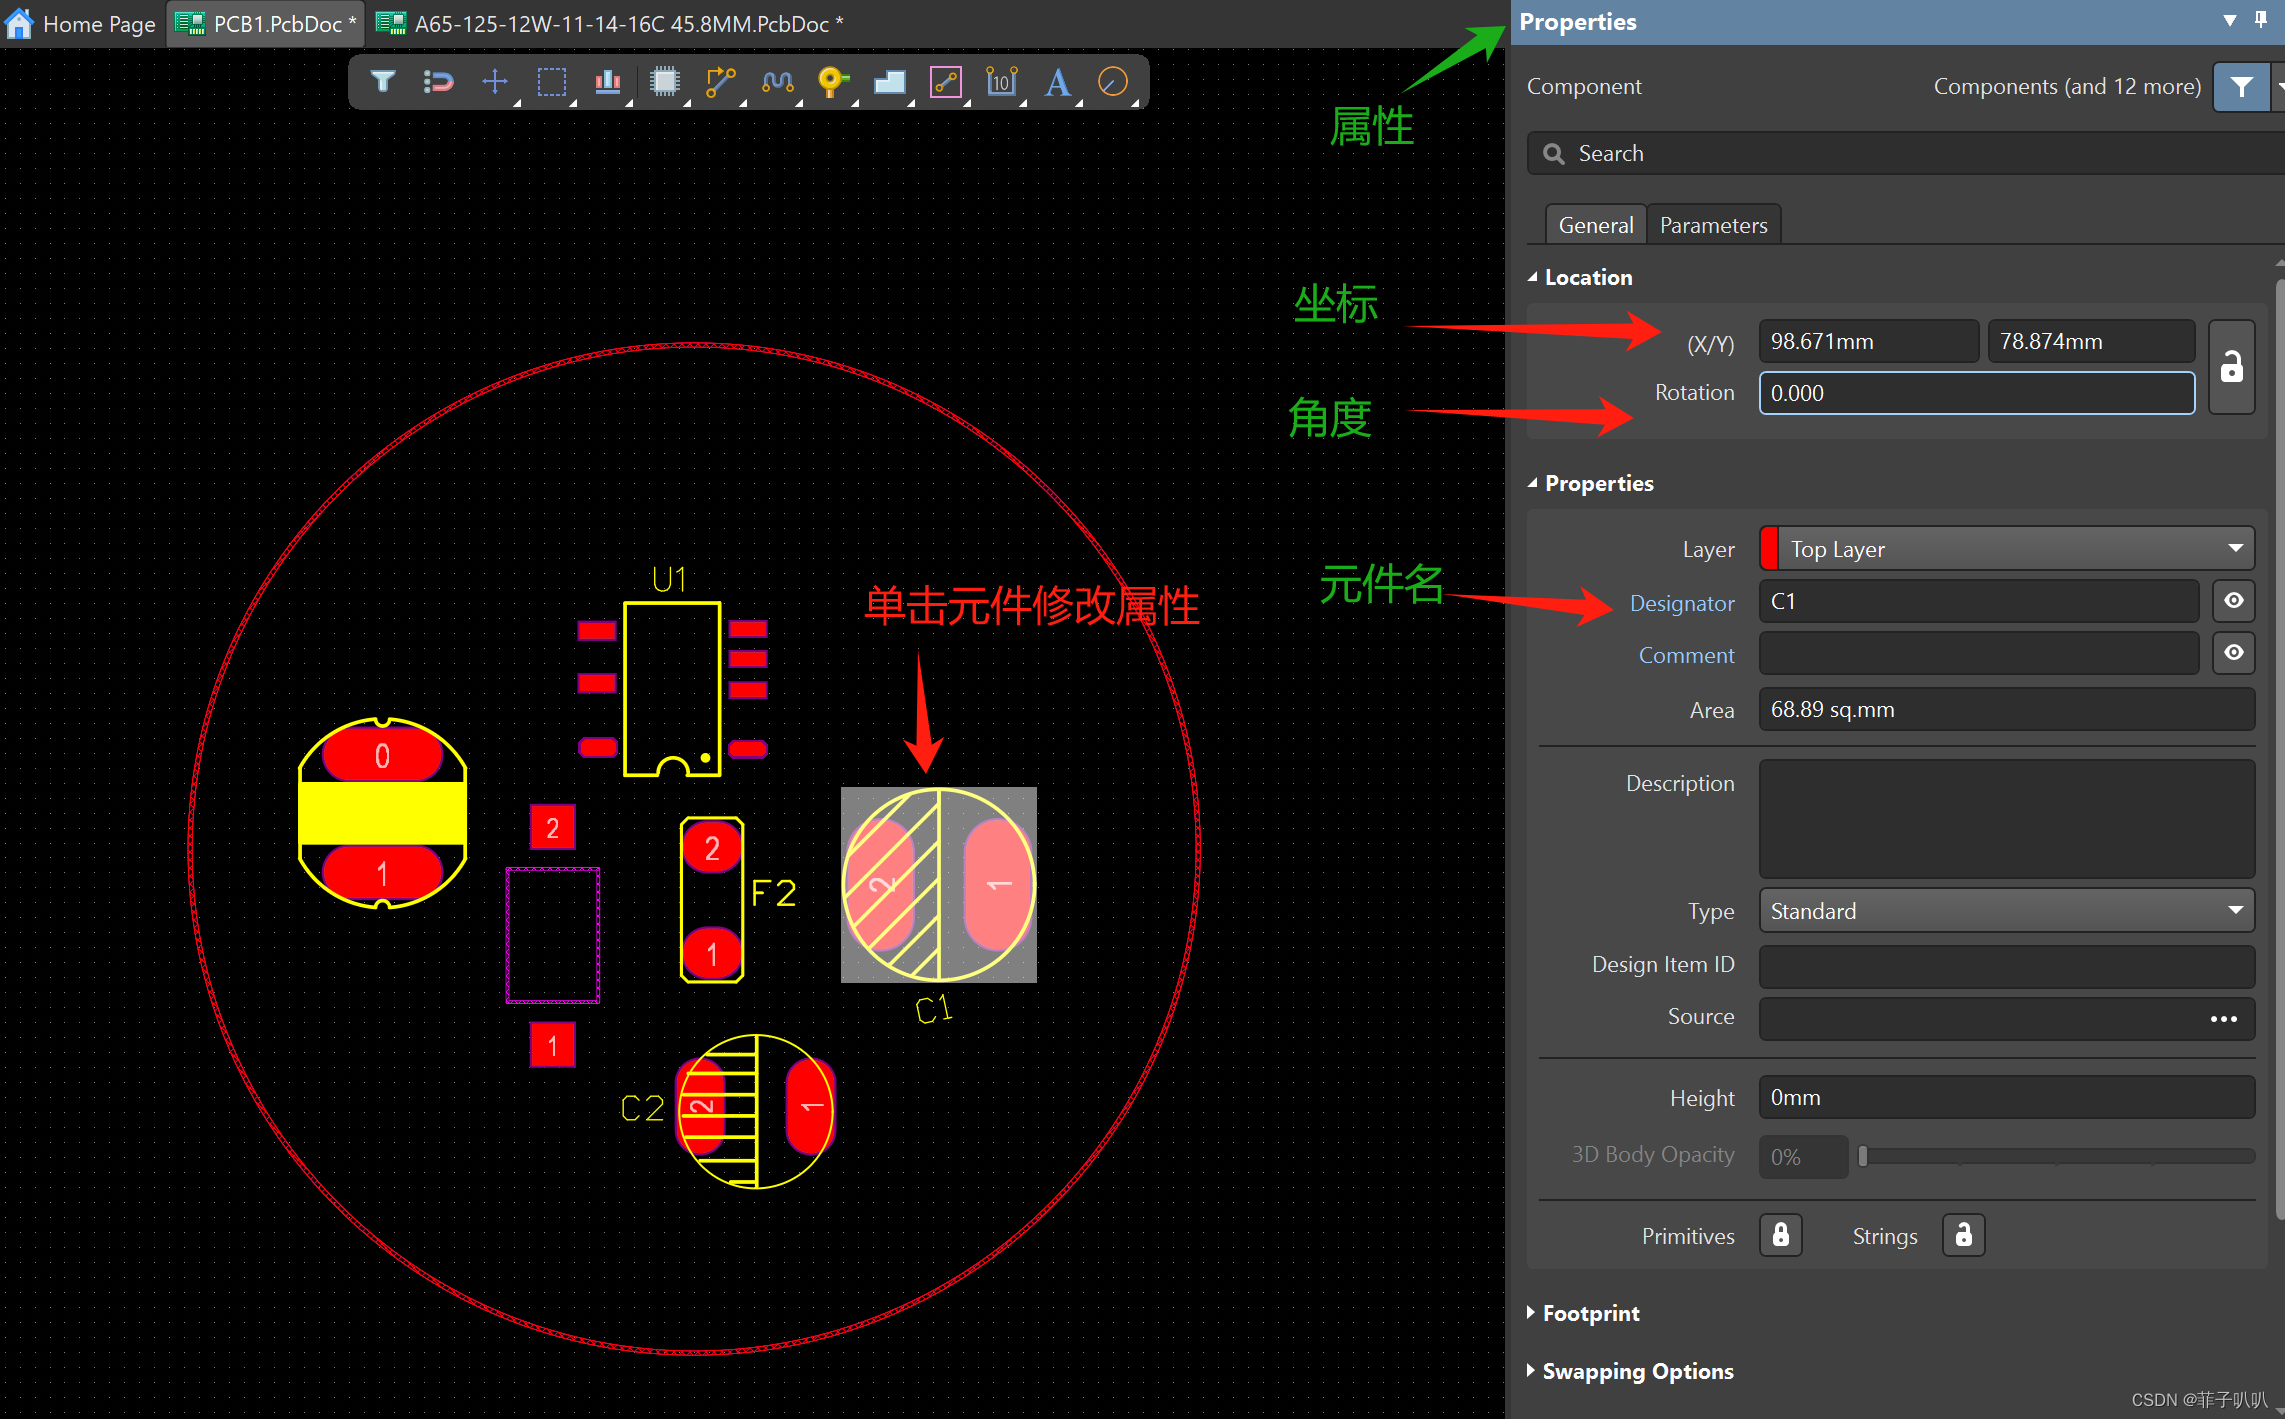Screen dimensions: 2285x1419
Task: Select the move objects cross tool
Action: 494,81
